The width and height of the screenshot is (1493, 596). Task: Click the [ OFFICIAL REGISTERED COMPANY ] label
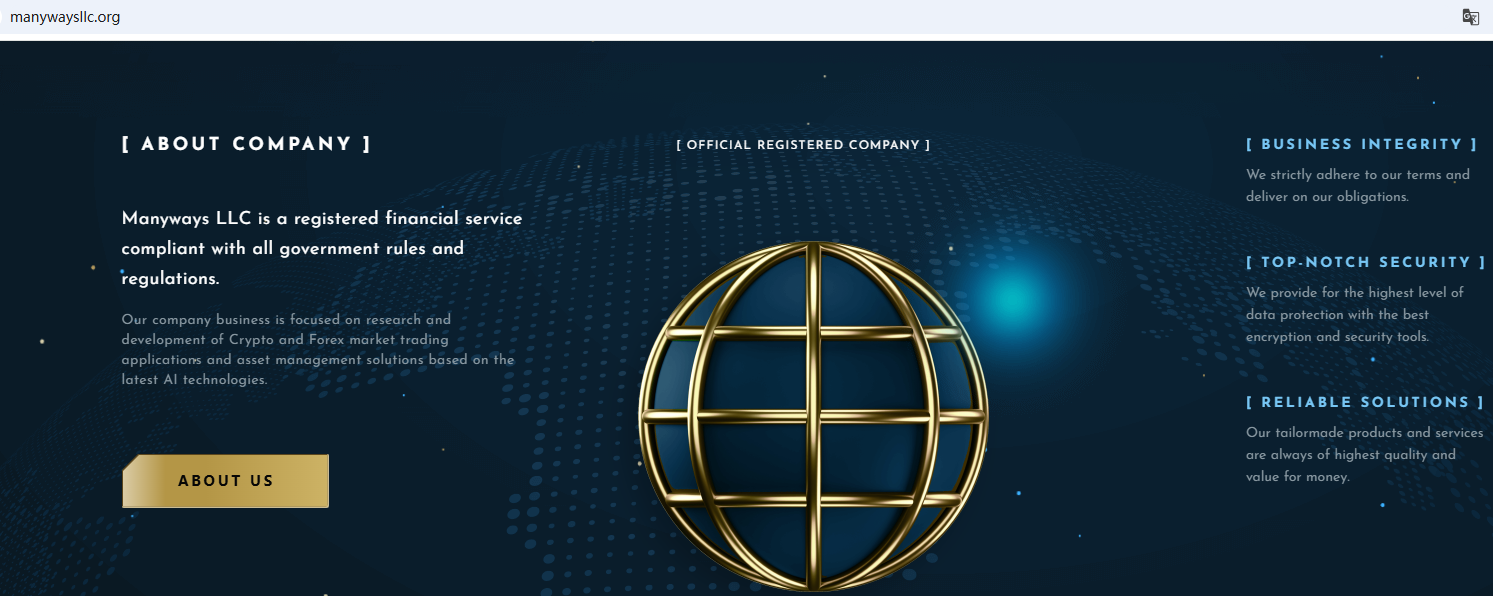click(803, 145)
